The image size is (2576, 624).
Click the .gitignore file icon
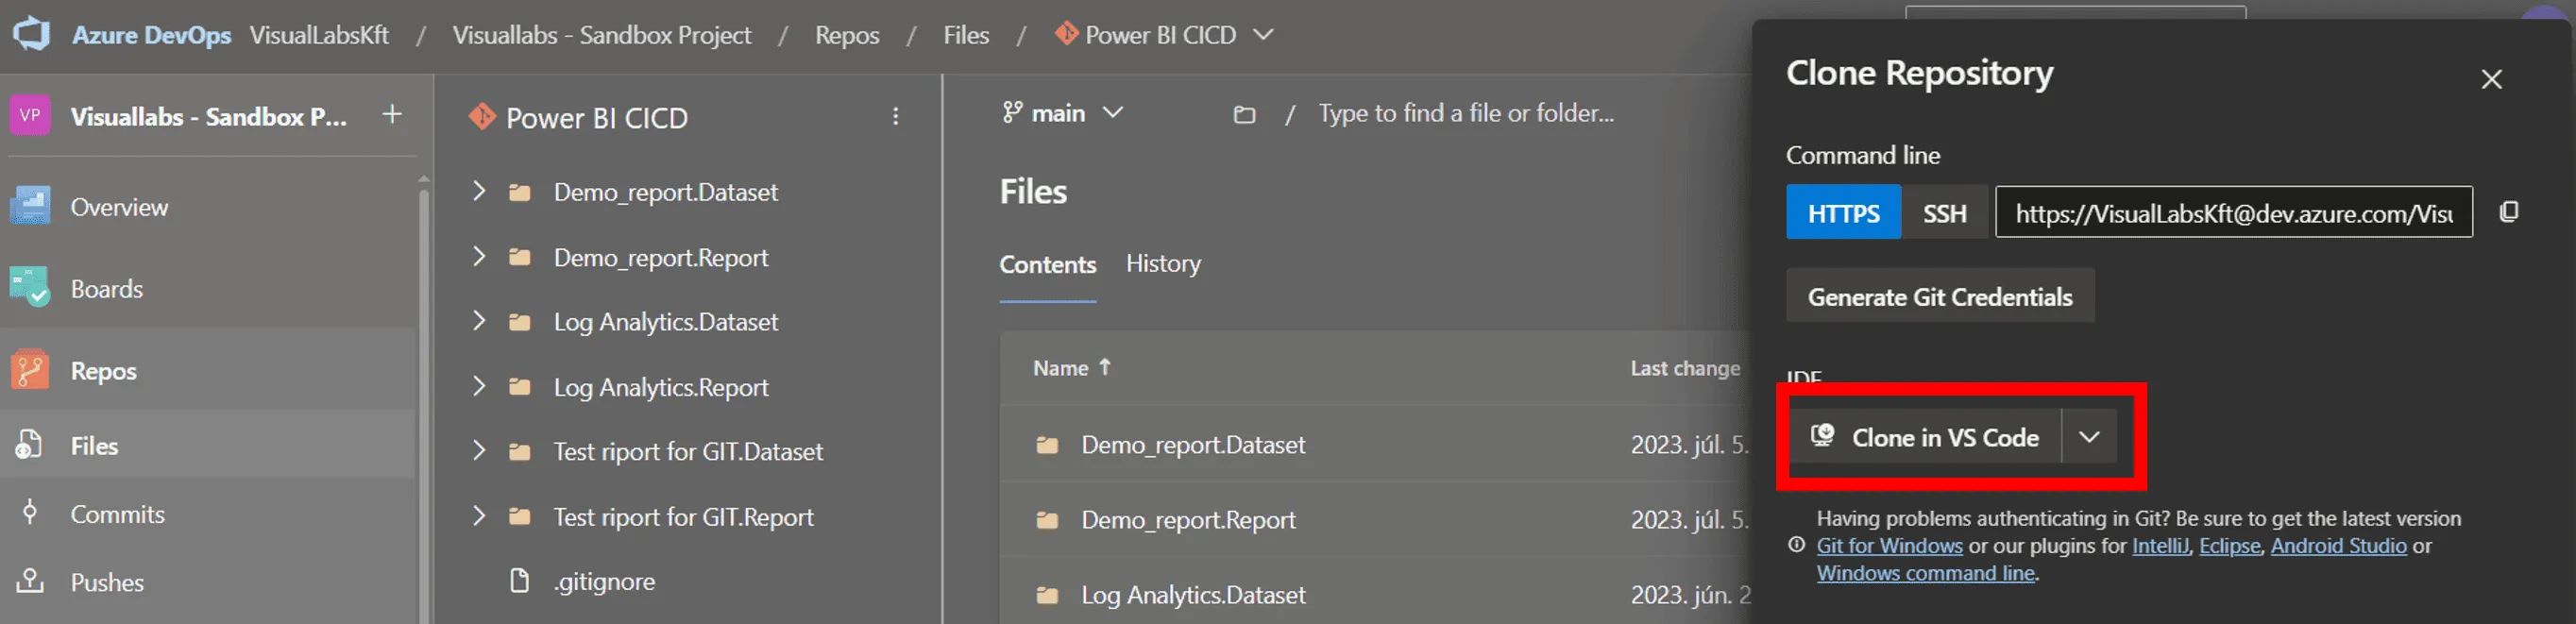click(x=520, y=581)
